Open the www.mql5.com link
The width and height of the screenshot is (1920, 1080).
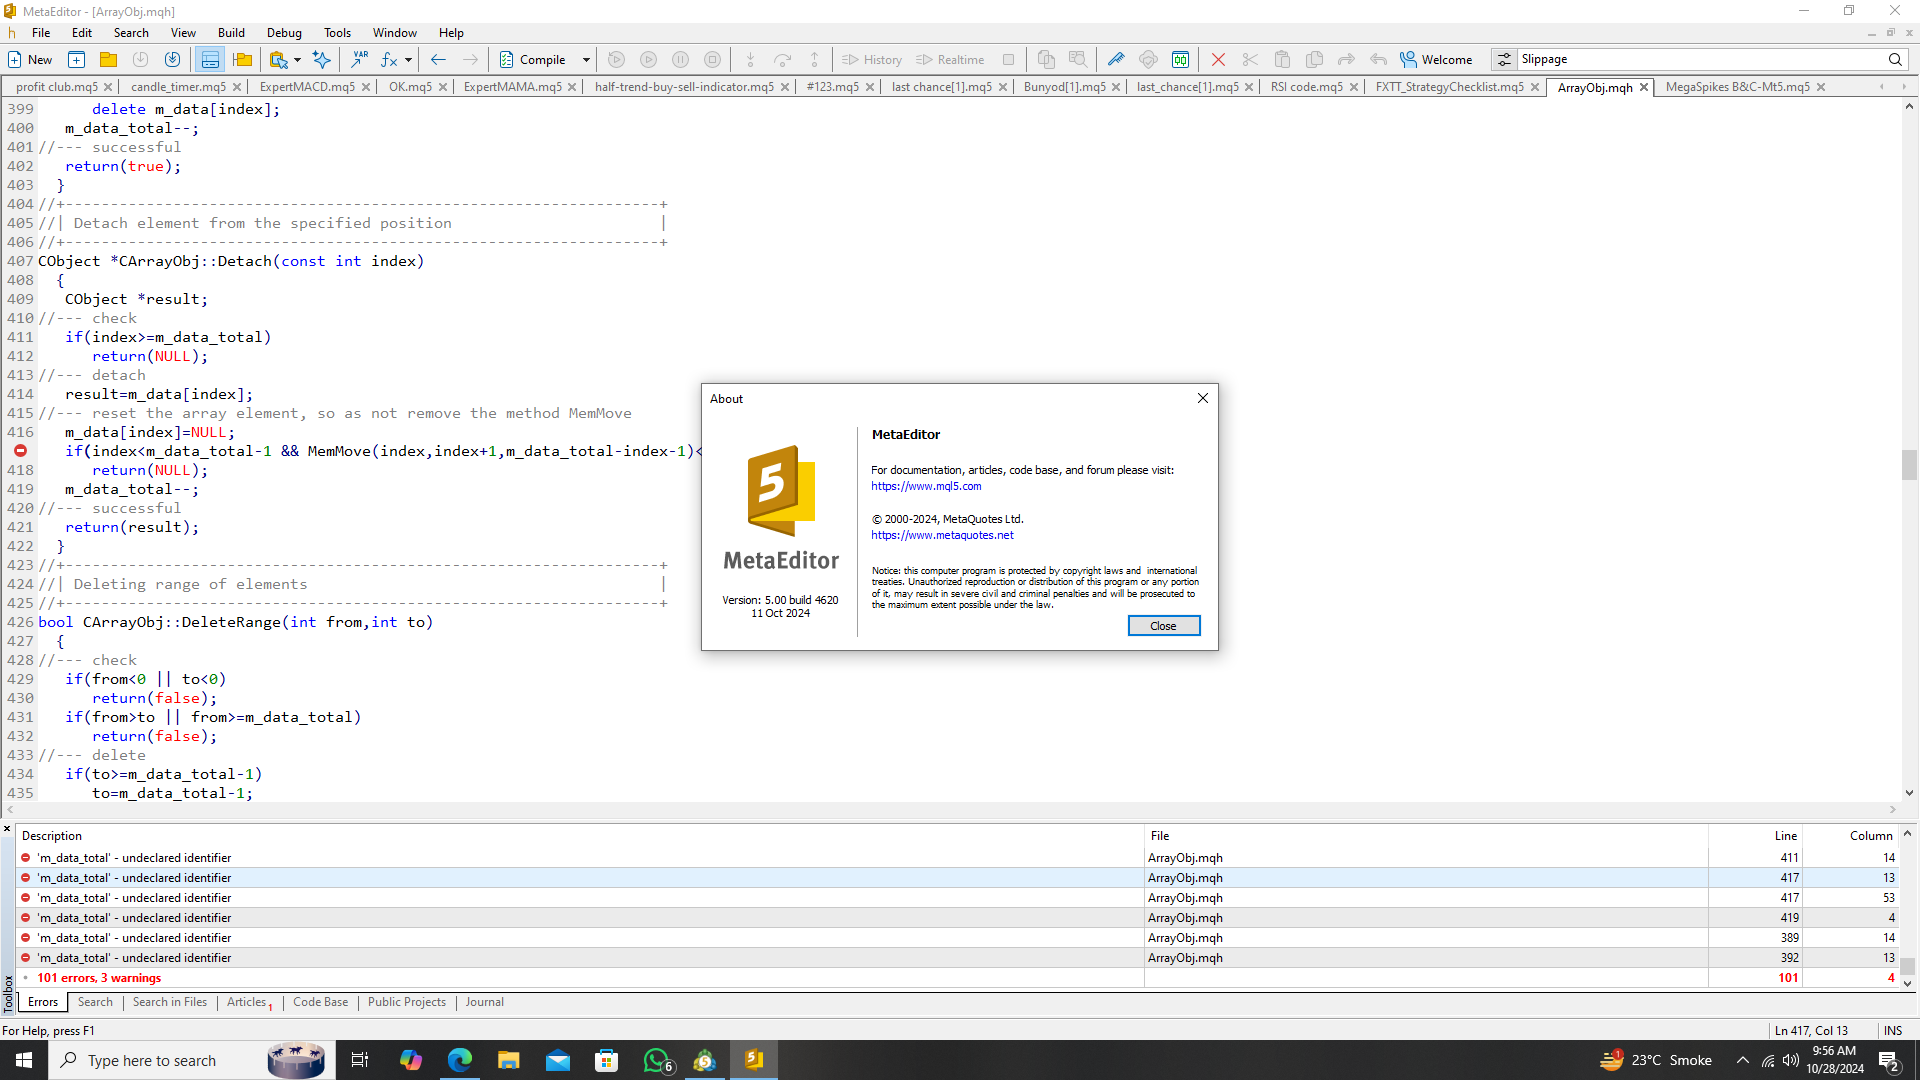926,486
